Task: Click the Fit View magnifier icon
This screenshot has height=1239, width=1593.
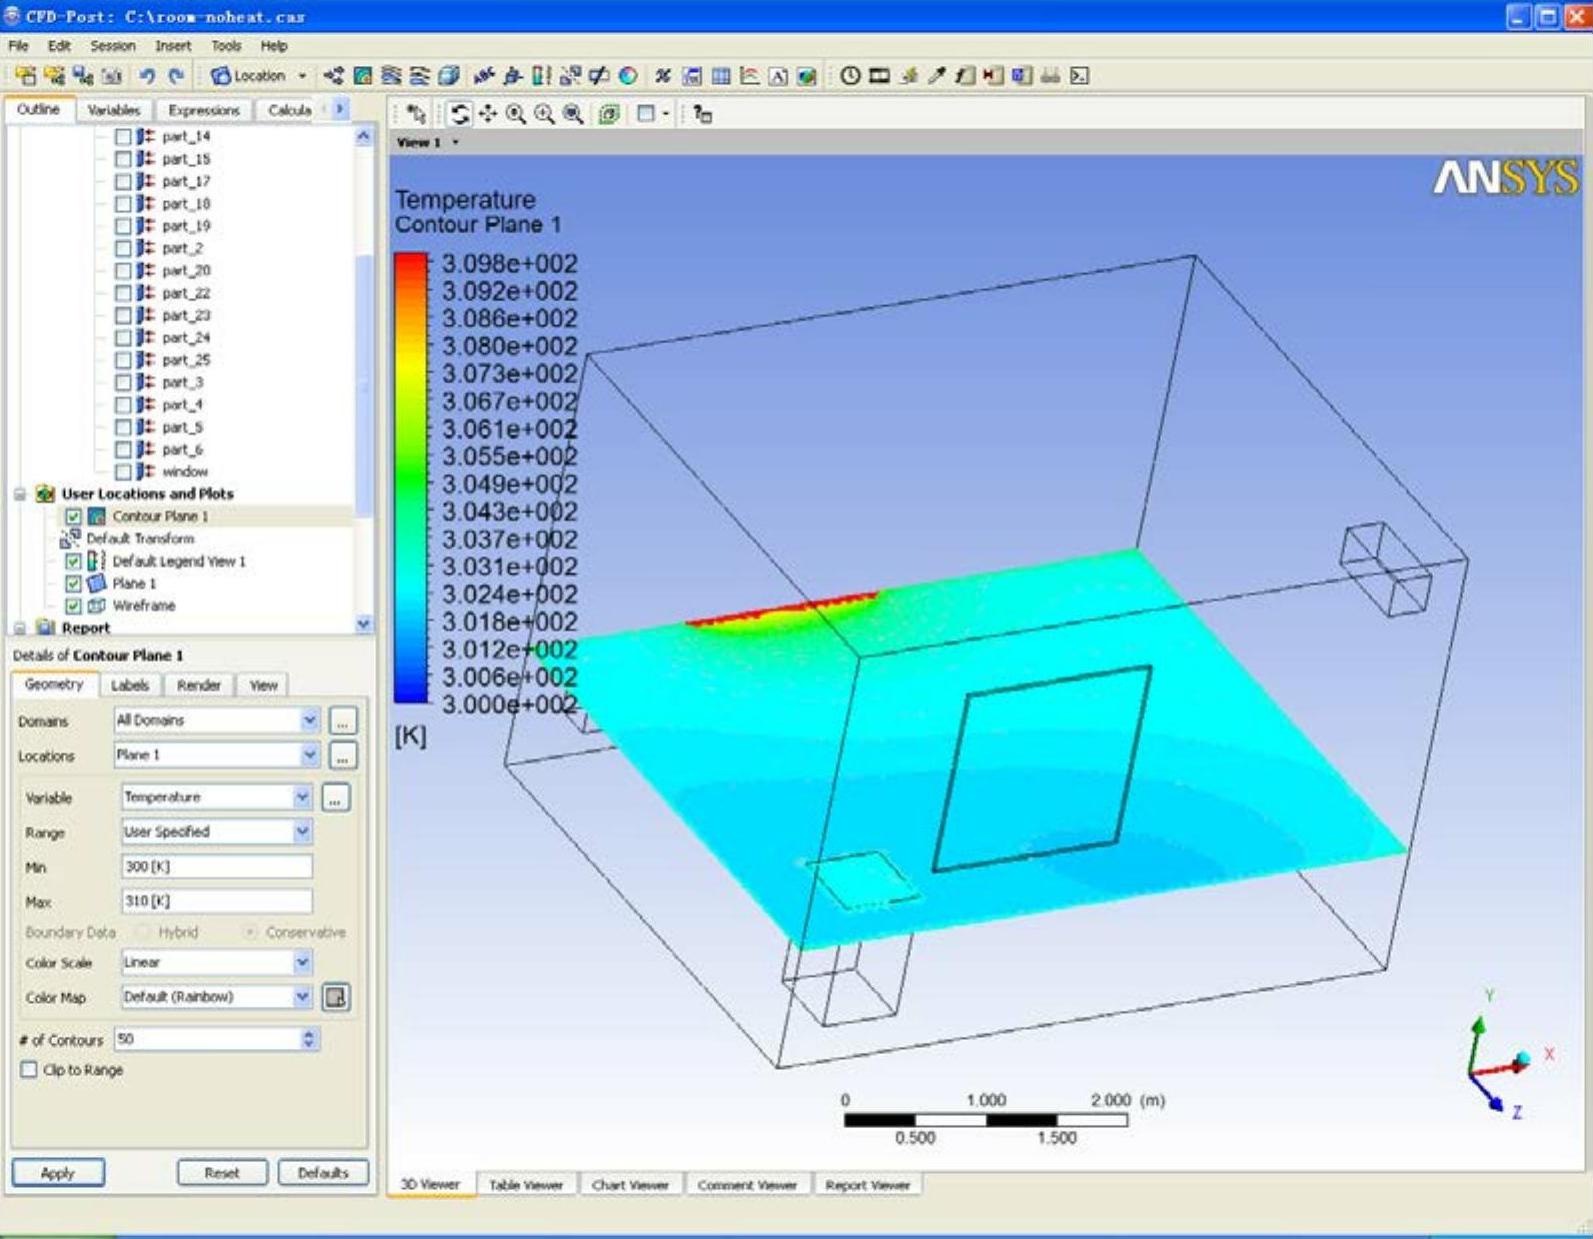Action: [573, 114]
